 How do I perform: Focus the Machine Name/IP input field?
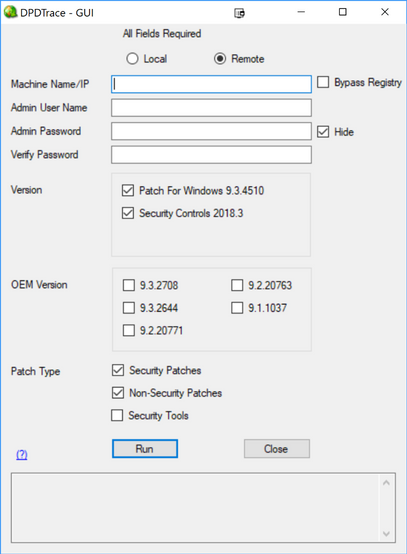[211, 84]
